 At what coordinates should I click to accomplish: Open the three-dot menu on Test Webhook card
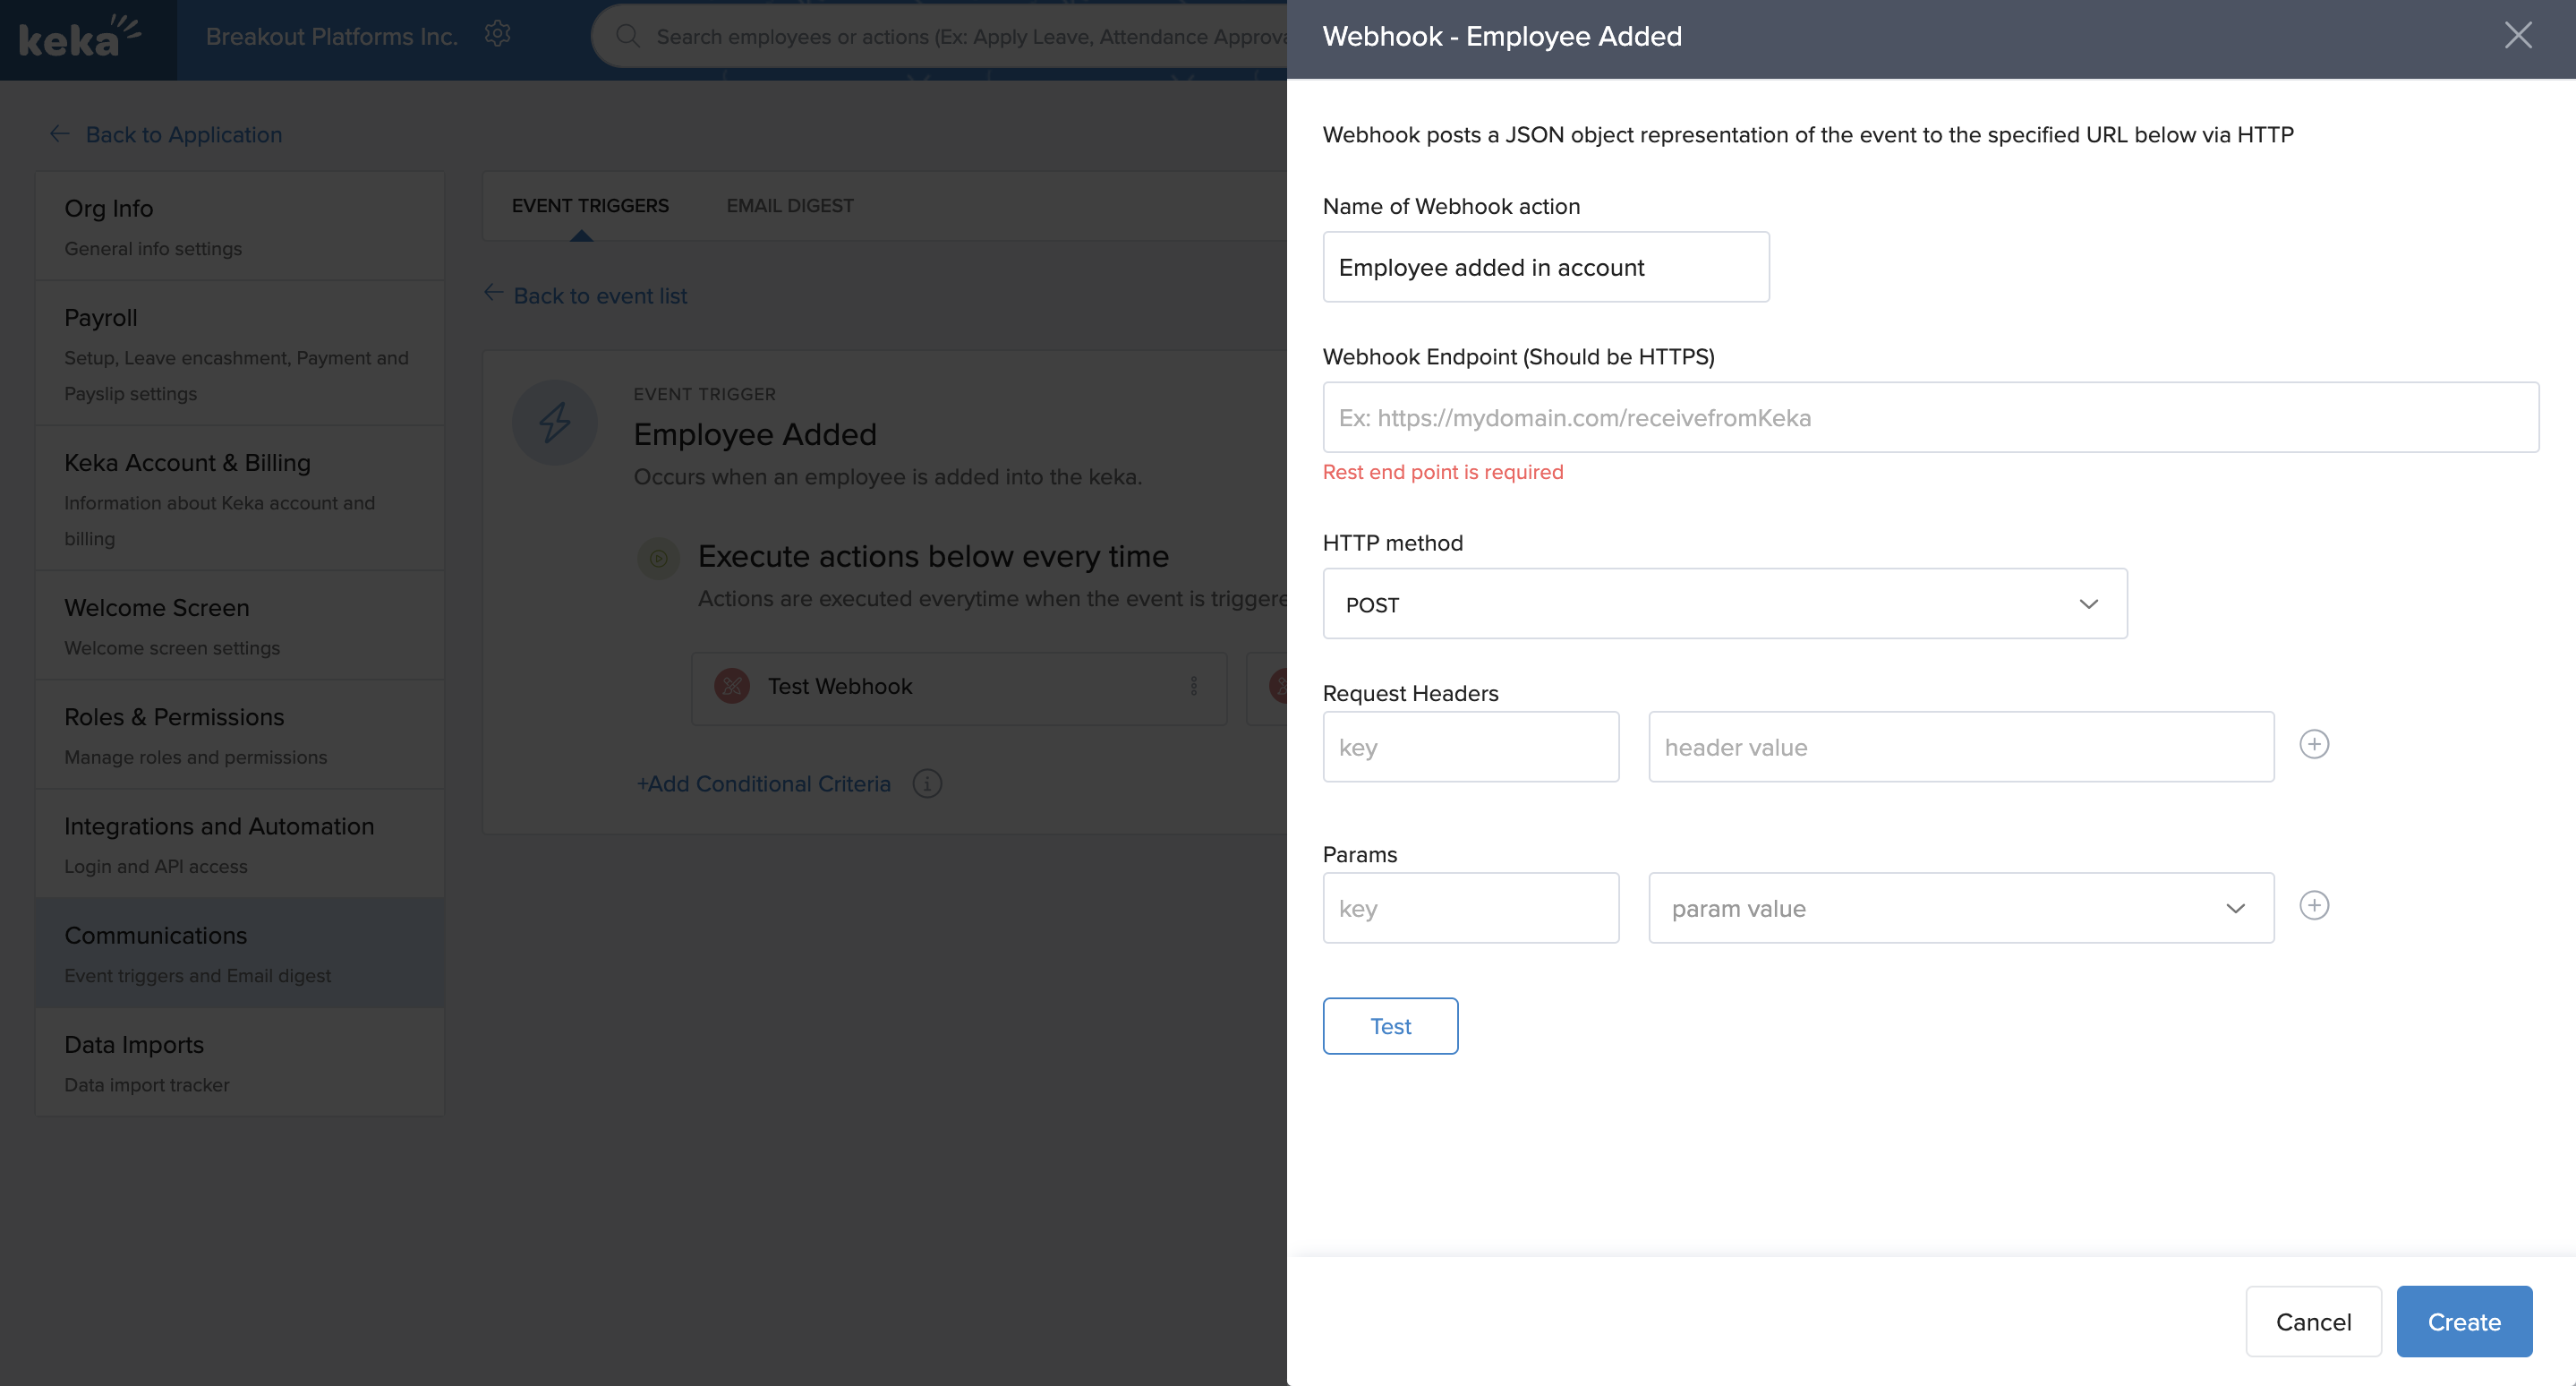tap(1193, 686)
